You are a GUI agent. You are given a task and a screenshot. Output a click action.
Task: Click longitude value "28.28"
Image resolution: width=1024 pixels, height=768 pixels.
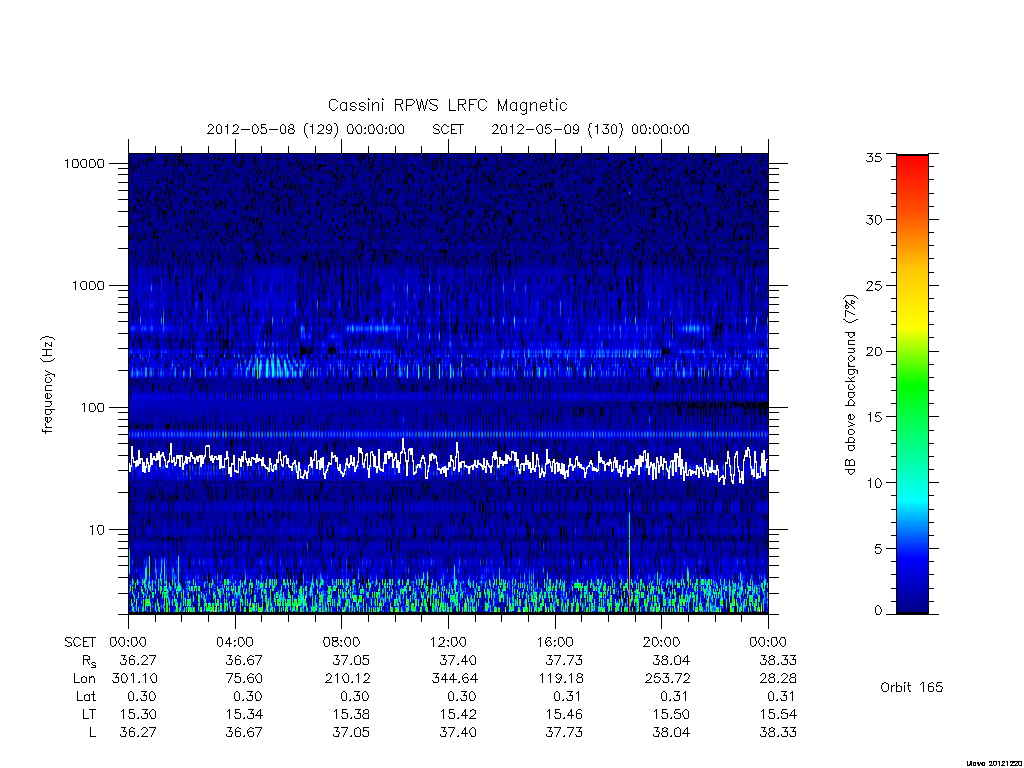coord(778,679)
